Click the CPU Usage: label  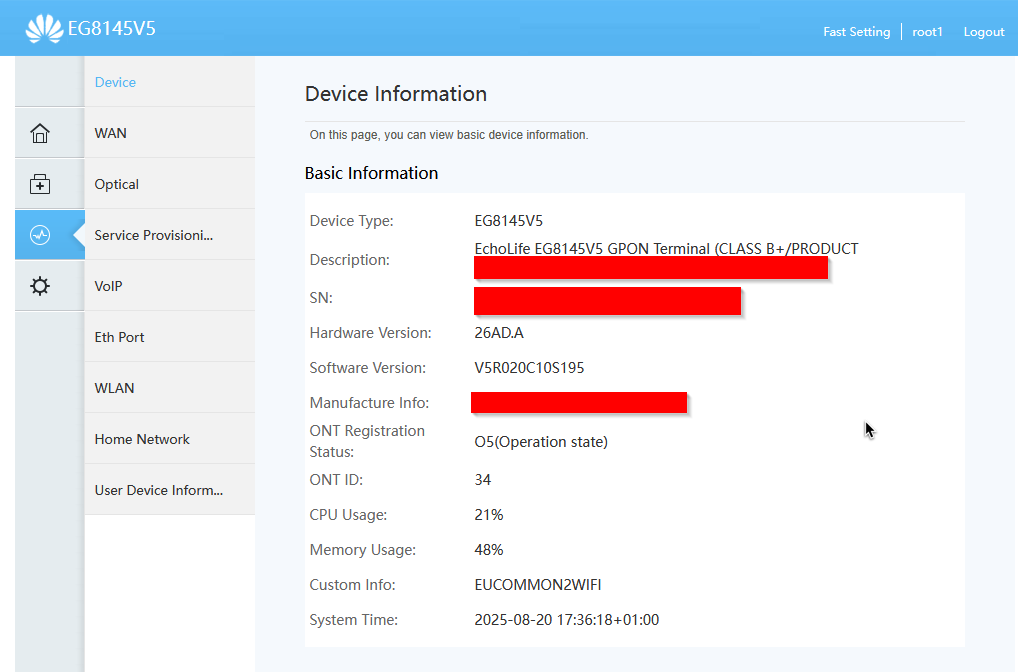coord(348,515)
